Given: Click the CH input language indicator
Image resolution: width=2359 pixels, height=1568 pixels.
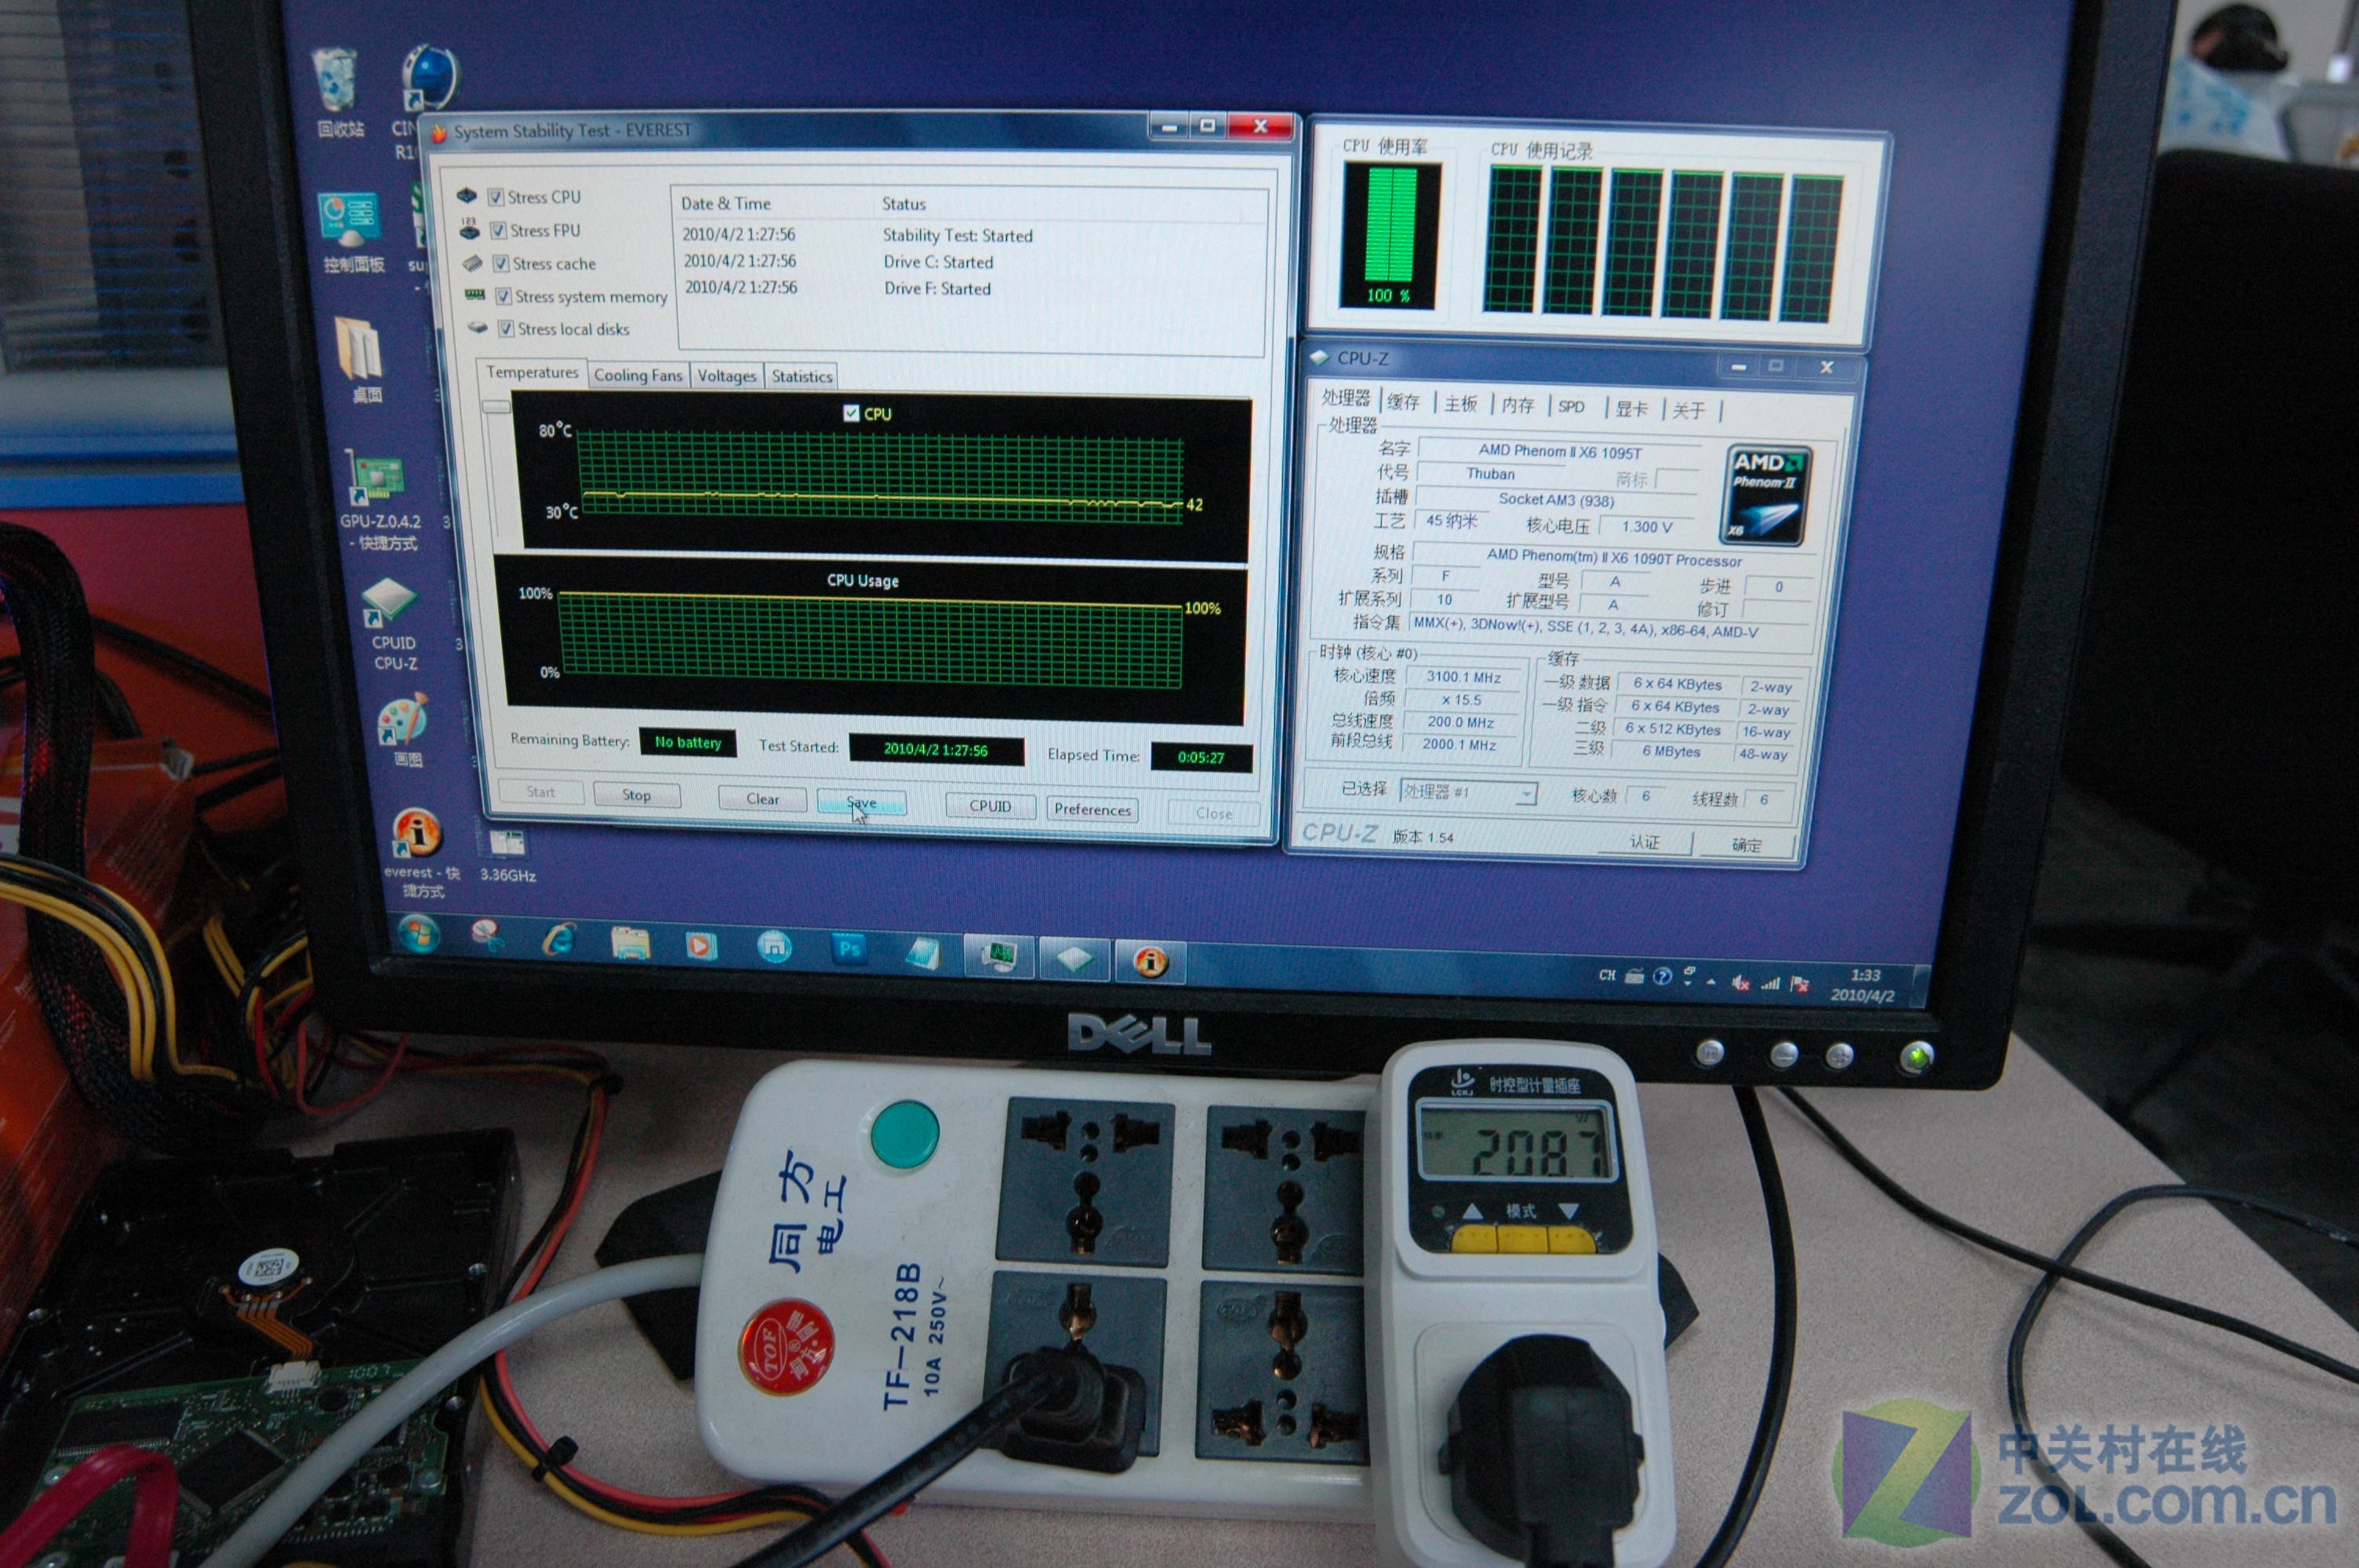Looking at the screenshot, I should click(x=1607, y=975).
